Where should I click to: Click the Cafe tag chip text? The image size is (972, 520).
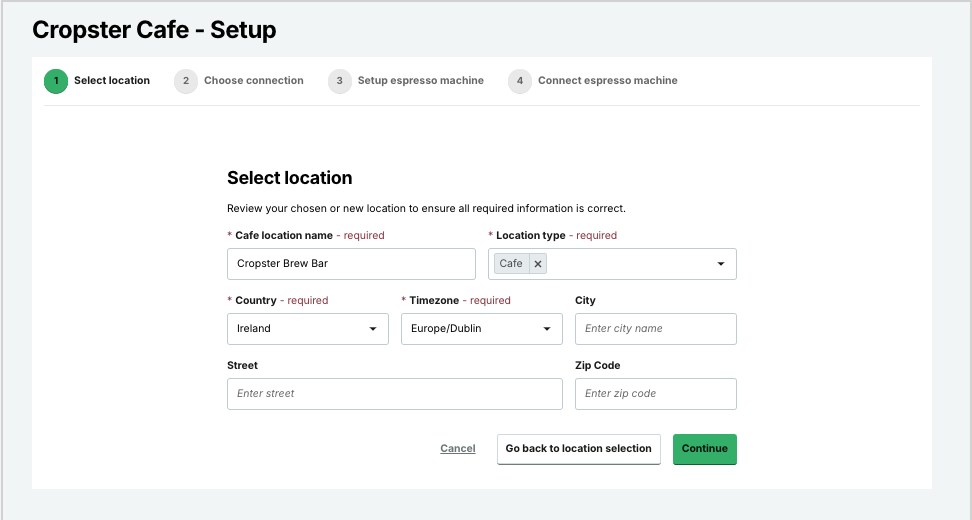(x=511, y=263)
